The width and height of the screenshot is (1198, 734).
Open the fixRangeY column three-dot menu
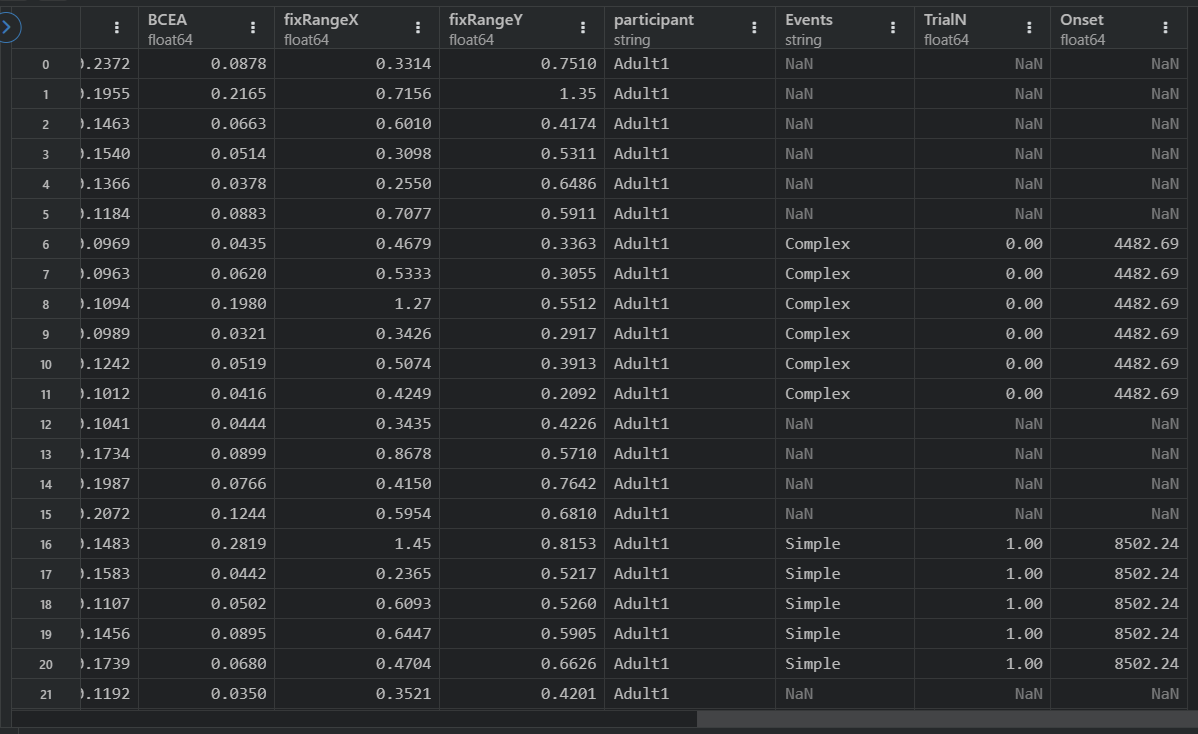[584, 29]
